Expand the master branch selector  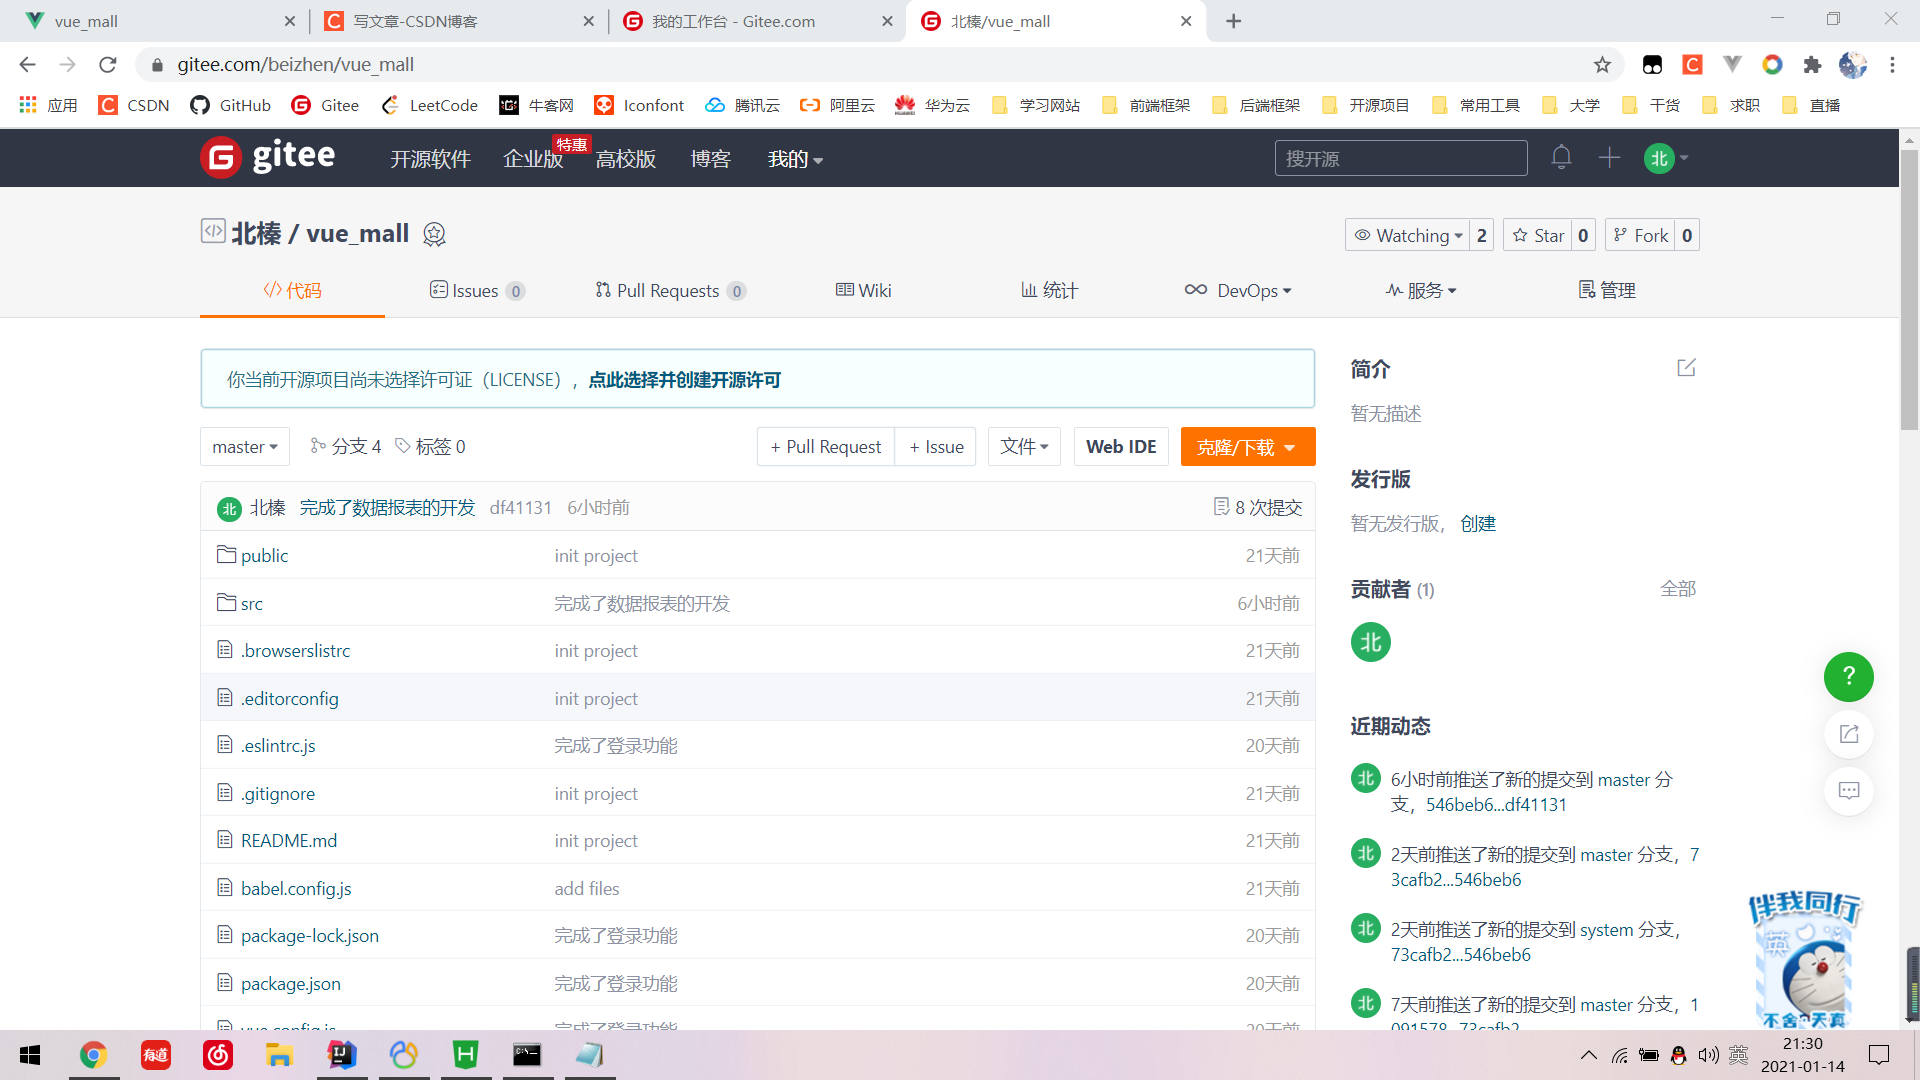pos(244,447)
